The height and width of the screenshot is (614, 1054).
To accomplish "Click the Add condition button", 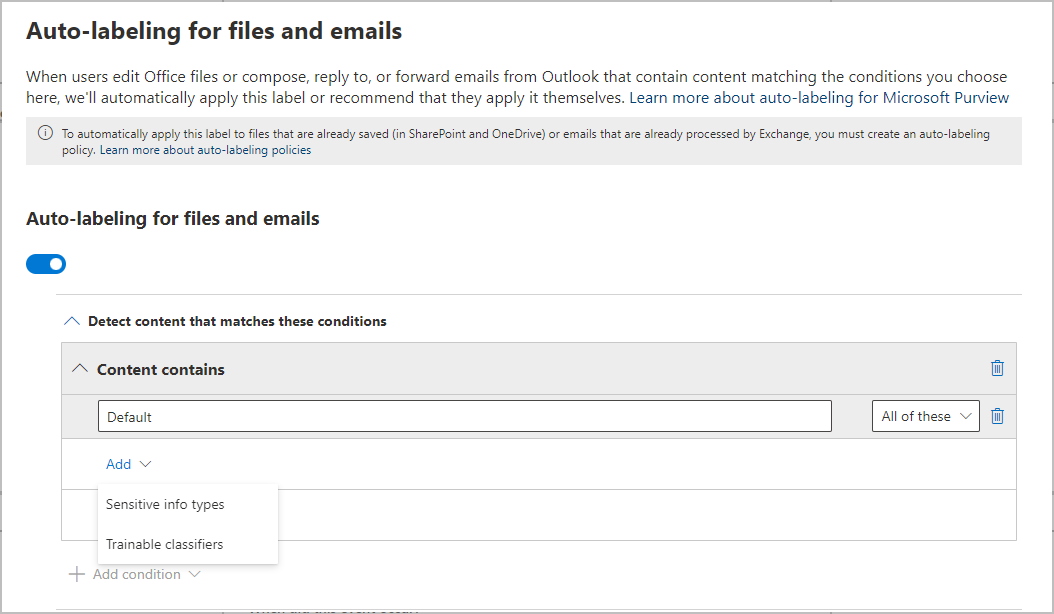I will point(136,574).
